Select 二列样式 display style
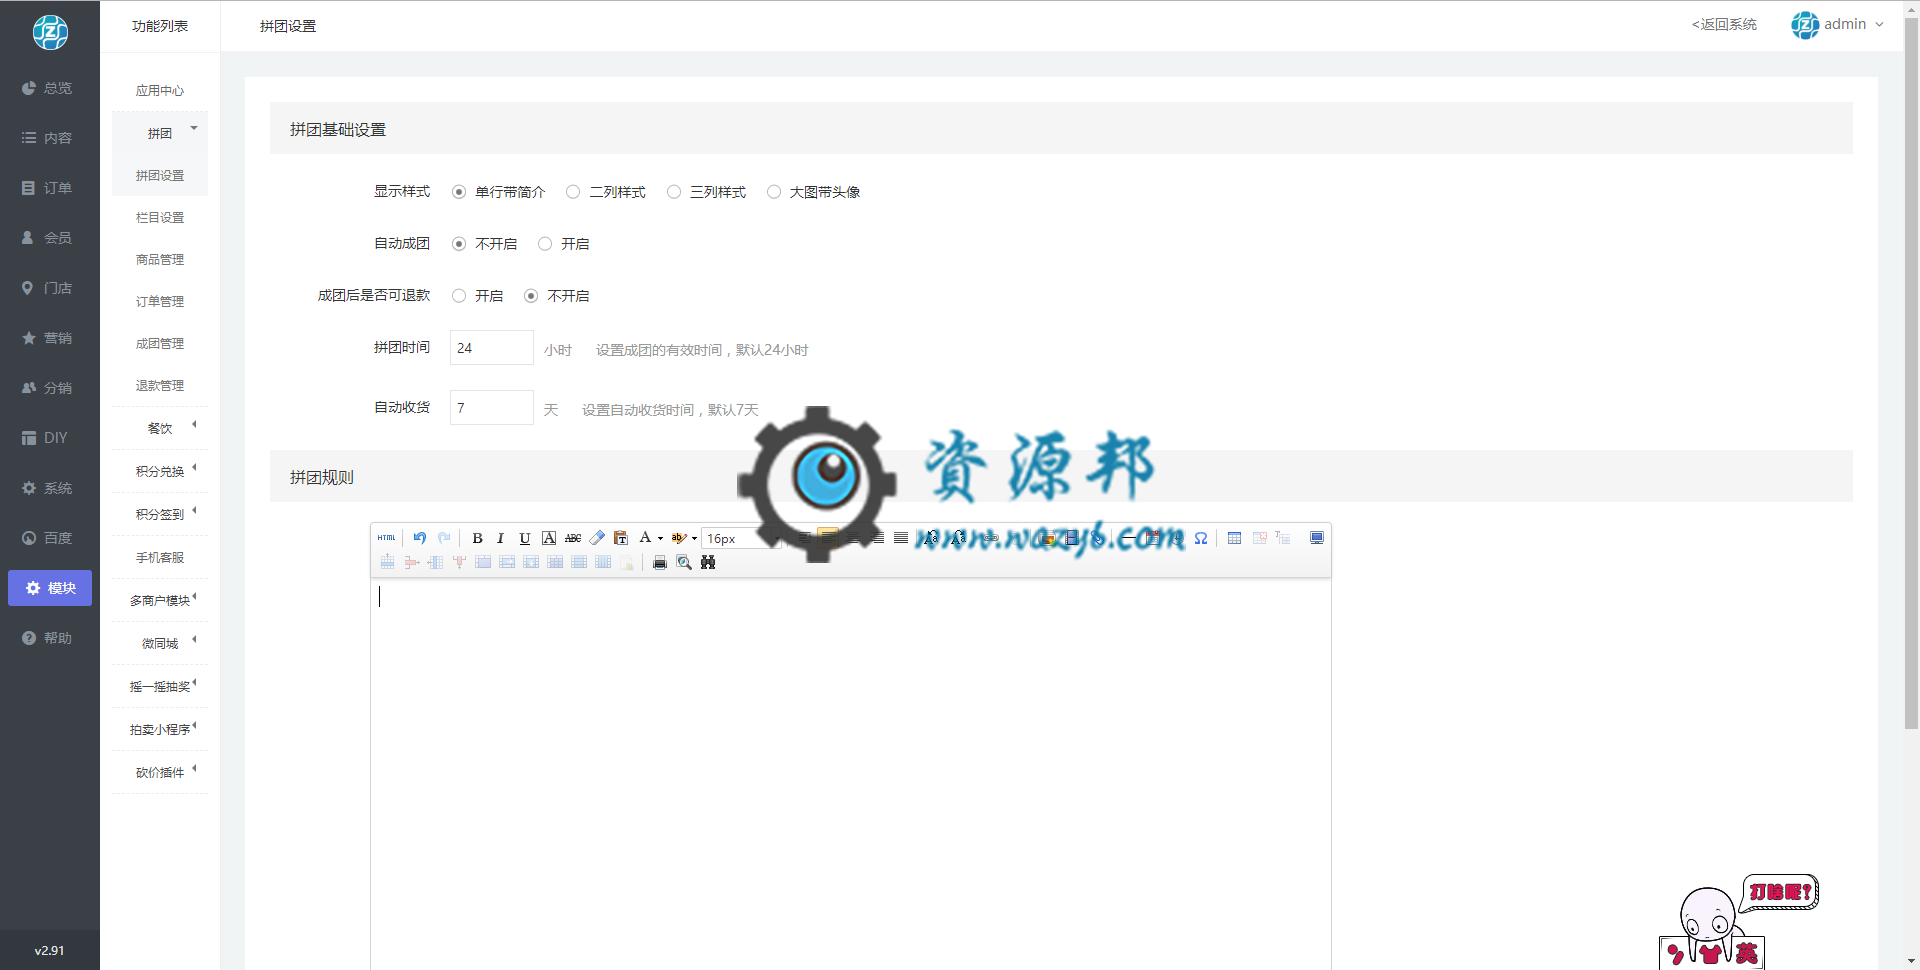 (x=573, y=192)
